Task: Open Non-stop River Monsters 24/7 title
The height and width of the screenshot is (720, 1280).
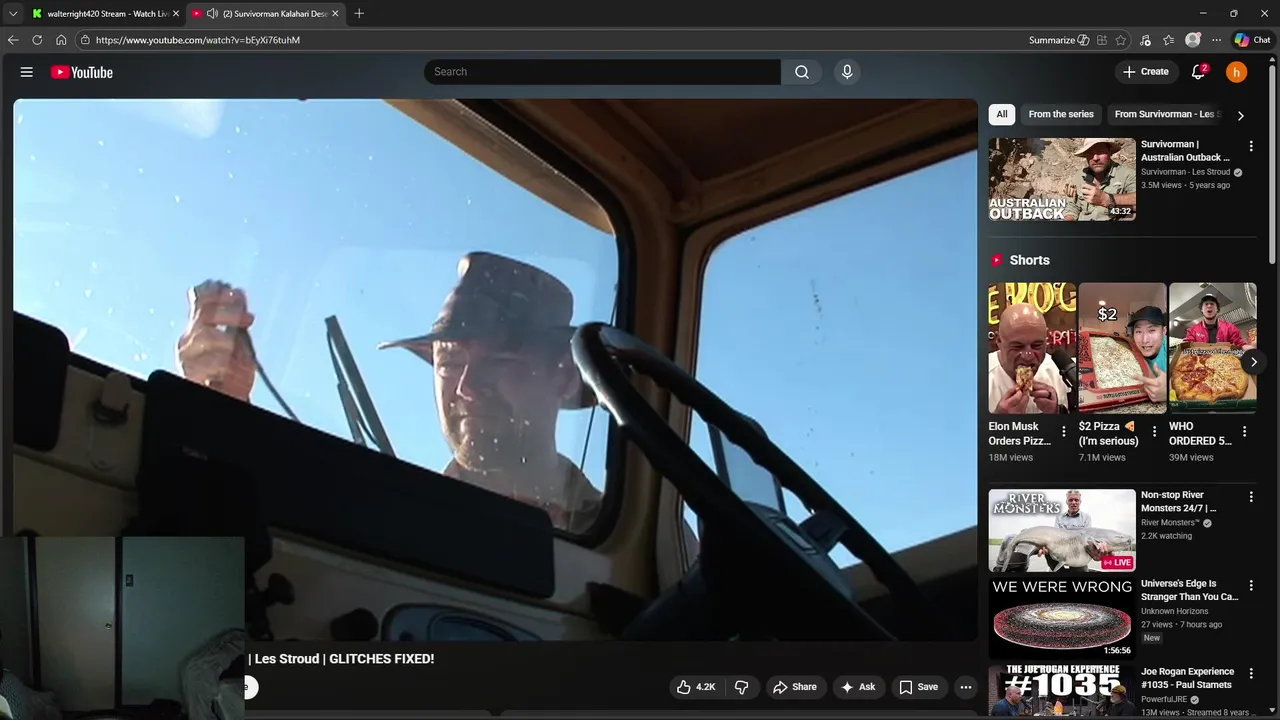Action: (x=1179, y=502)
